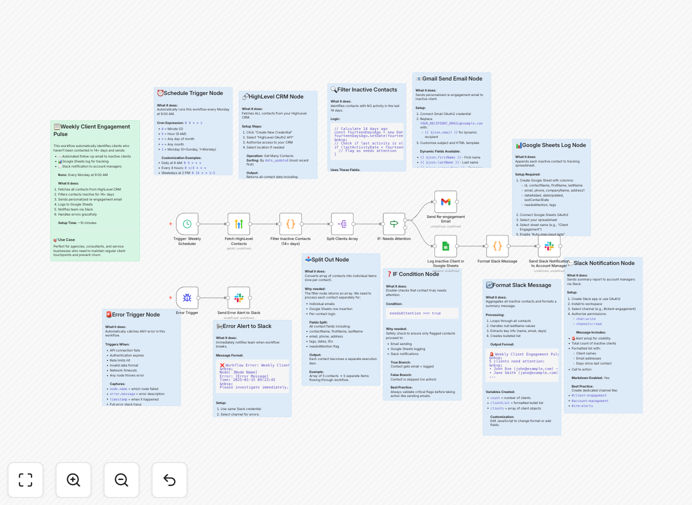Click the 'Use Case' heading in the green note
The height and width of the screenshot is (505, 692).
64,240
